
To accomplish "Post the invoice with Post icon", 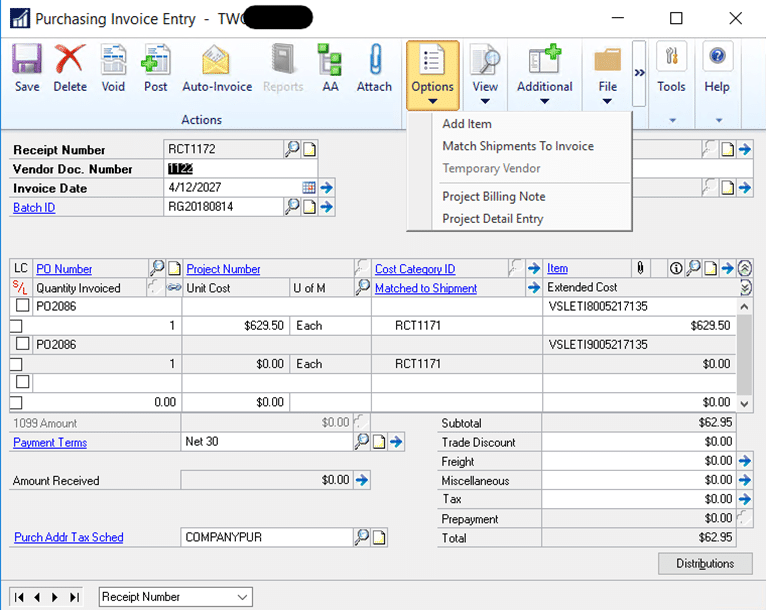I will coord(155,60).
